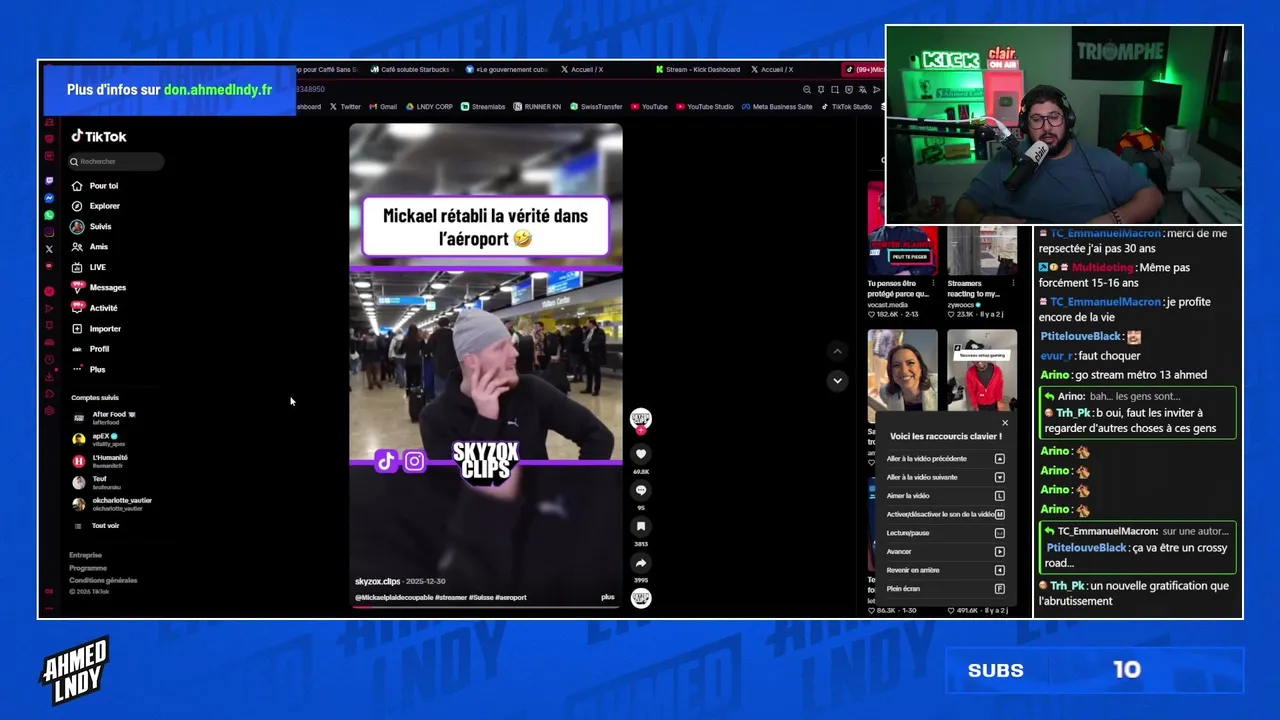Open the Amis page
Image resolution: width=1280 pixels, height=720 pixels.
[x=90, y=247]
